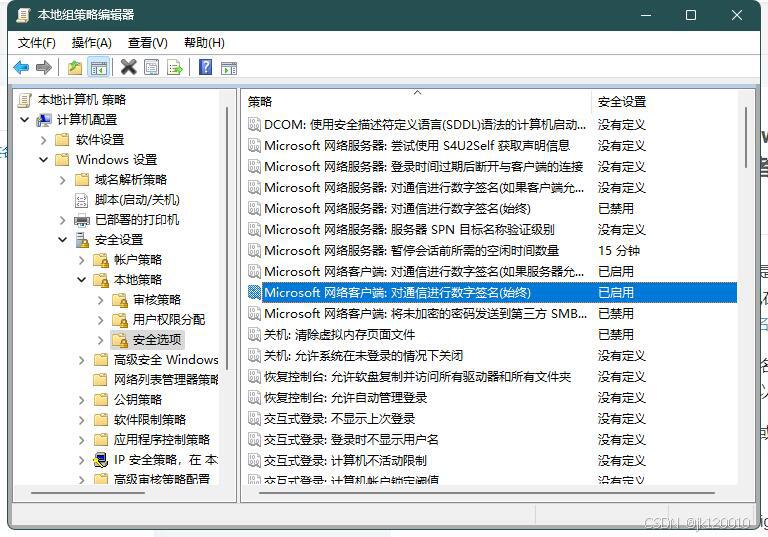
Task: Select 恢复控制台: 允许自动管理登录 row
Action: [x=490, y=397]
